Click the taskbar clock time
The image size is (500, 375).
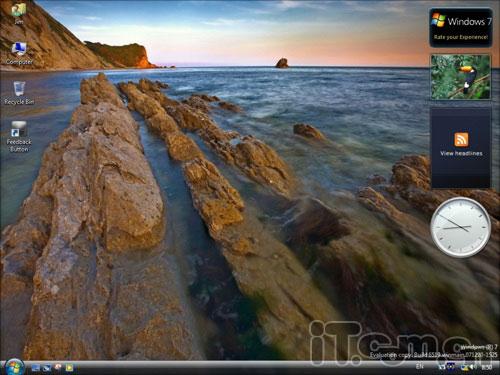(487, 367)
